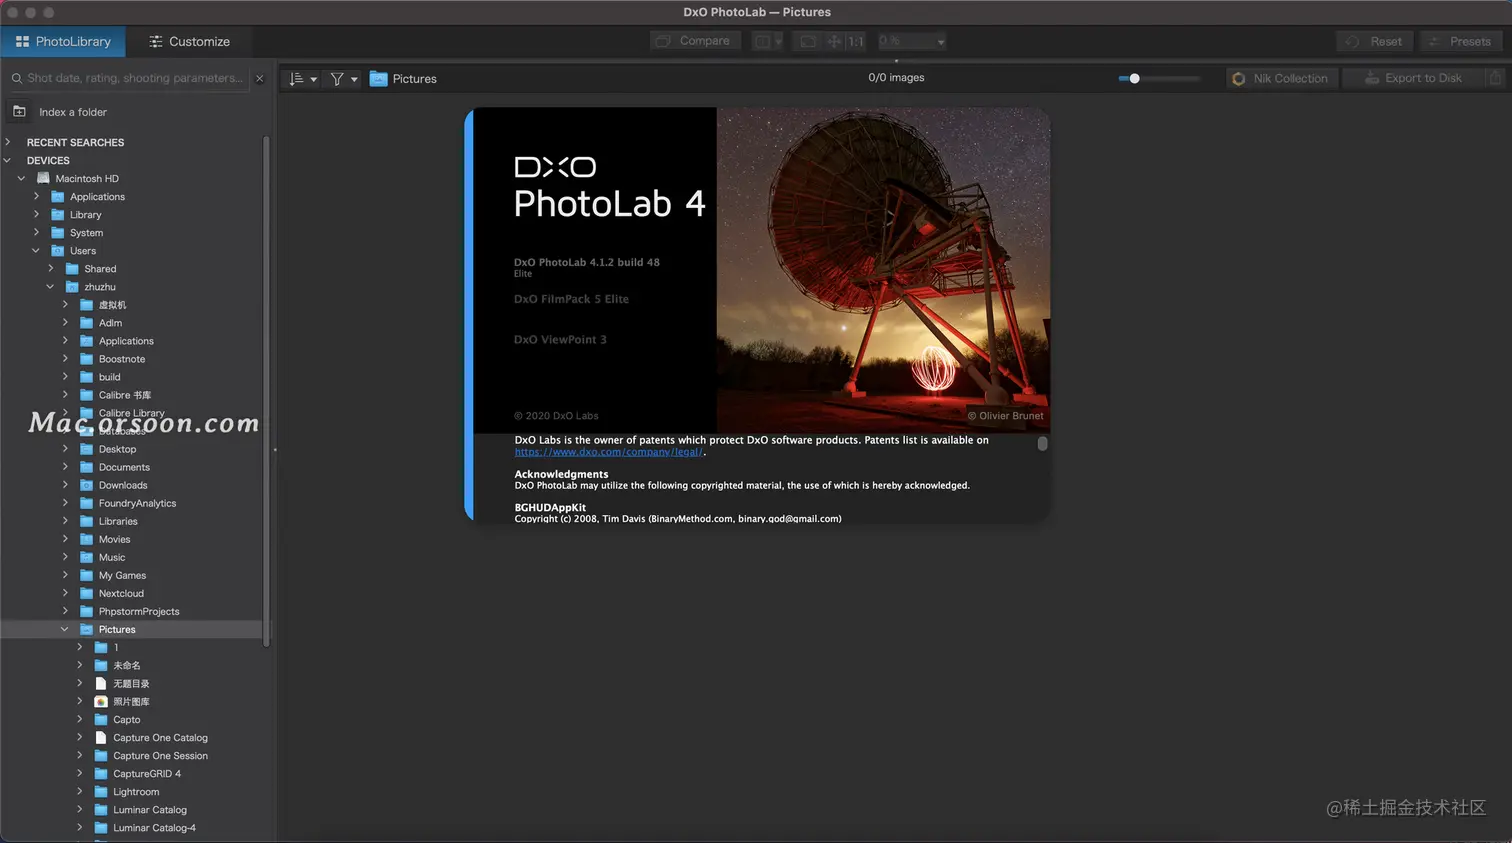
Task: Expand the Capto folder chevron
Action: point(80,719)
